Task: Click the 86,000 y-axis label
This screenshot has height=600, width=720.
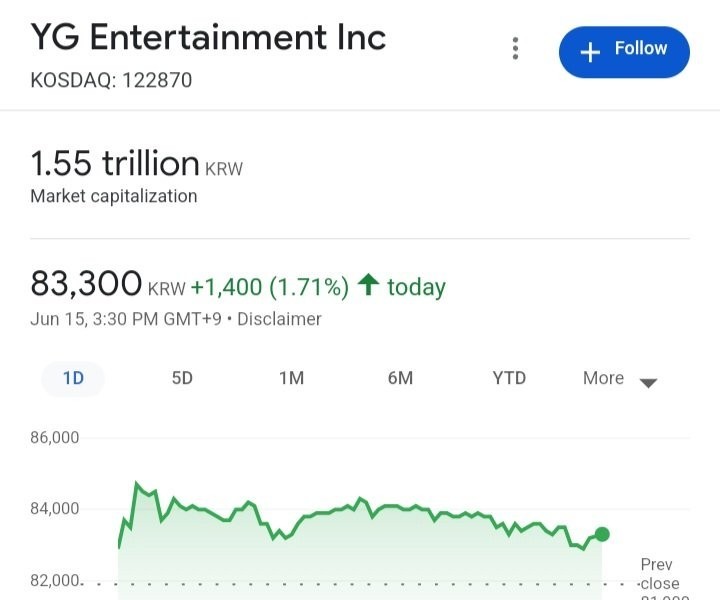Action: pos(55,438)
